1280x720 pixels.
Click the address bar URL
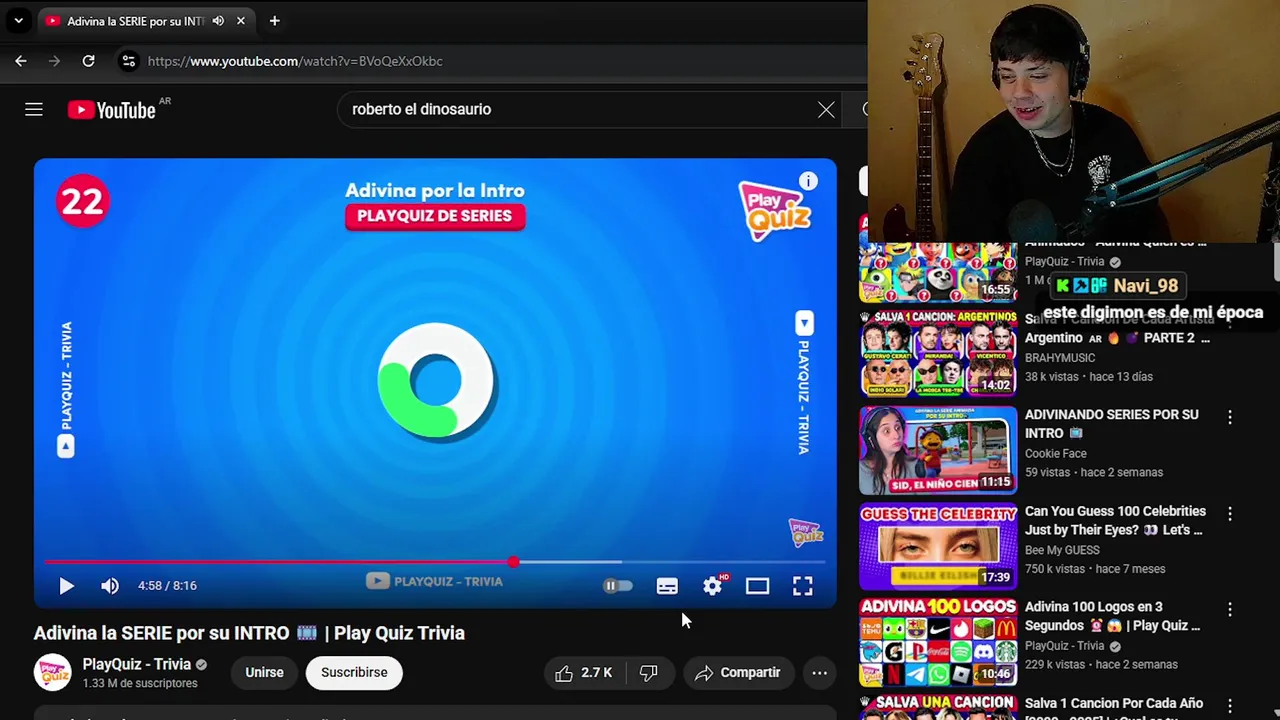click(295, 61)
